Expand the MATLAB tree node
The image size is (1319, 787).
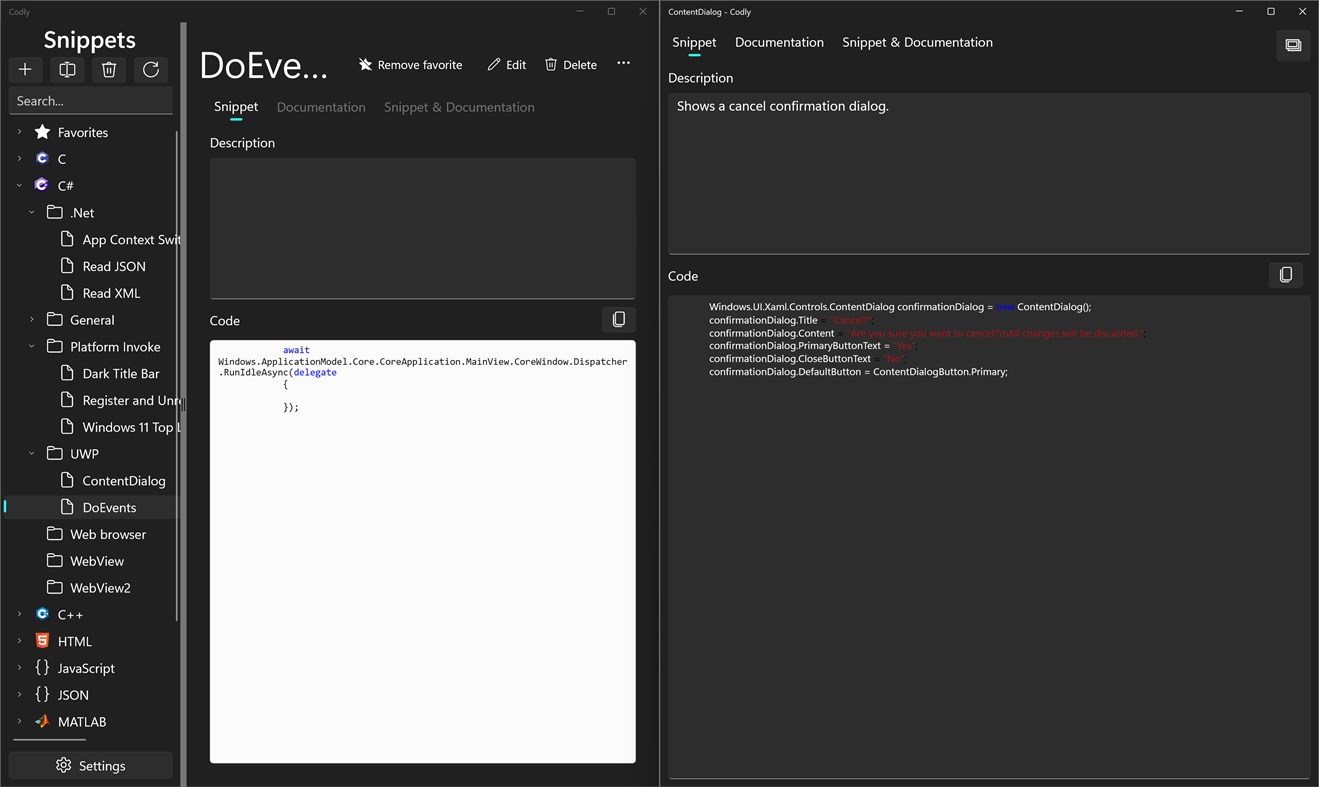[19, 721]
